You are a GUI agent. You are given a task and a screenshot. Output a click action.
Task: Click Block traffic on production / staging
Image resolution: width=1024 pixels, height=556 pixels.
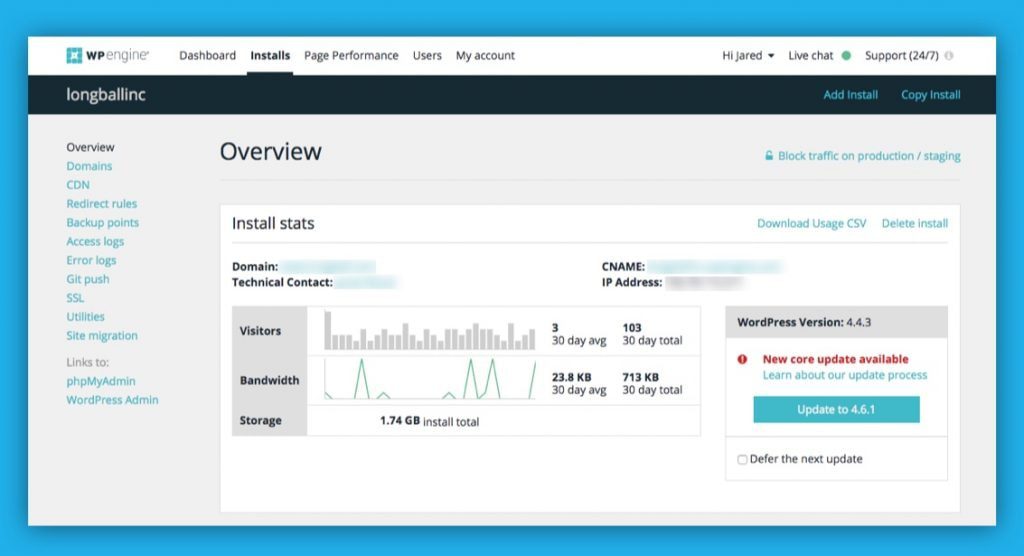(869, 155)
